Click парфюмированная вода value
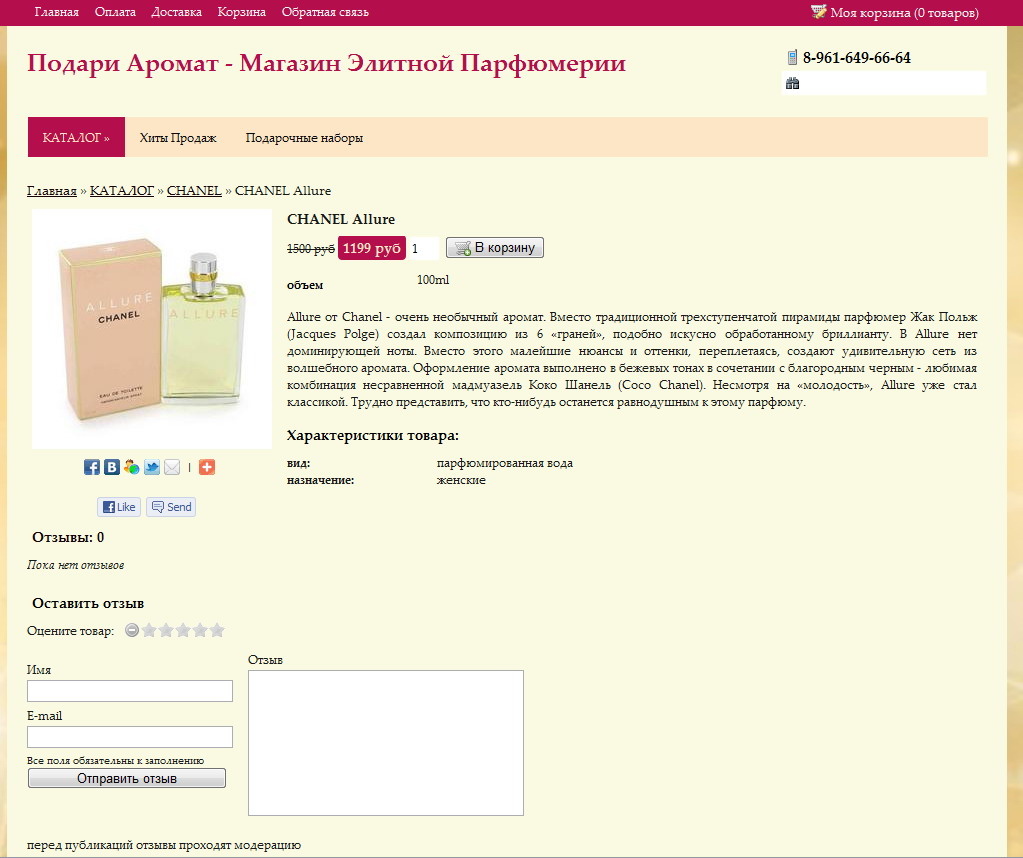The width and height of the screenshot is (1023, 858). (505, 463)
